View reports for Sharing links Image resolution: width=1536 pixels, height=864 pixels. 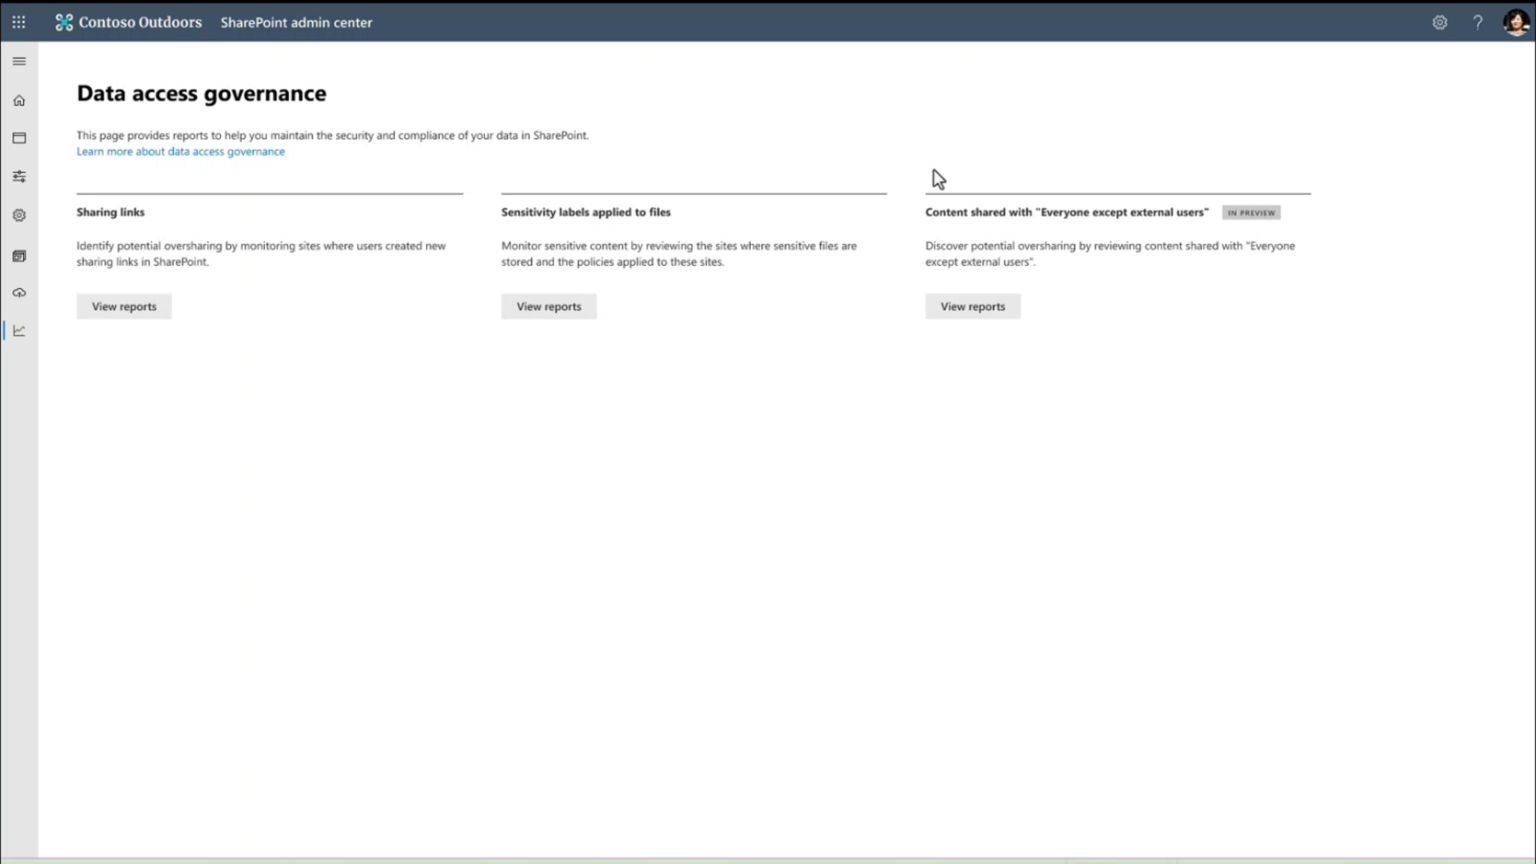pyautogui.click(x=123, y=306)
